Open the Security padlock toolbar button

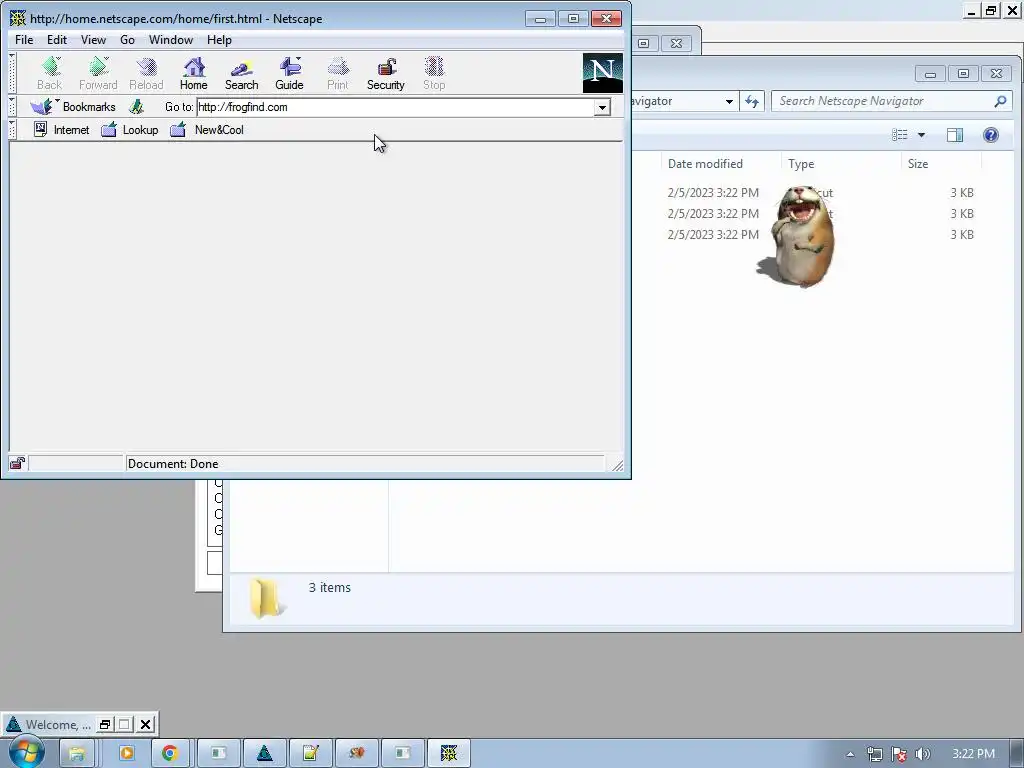385,73
